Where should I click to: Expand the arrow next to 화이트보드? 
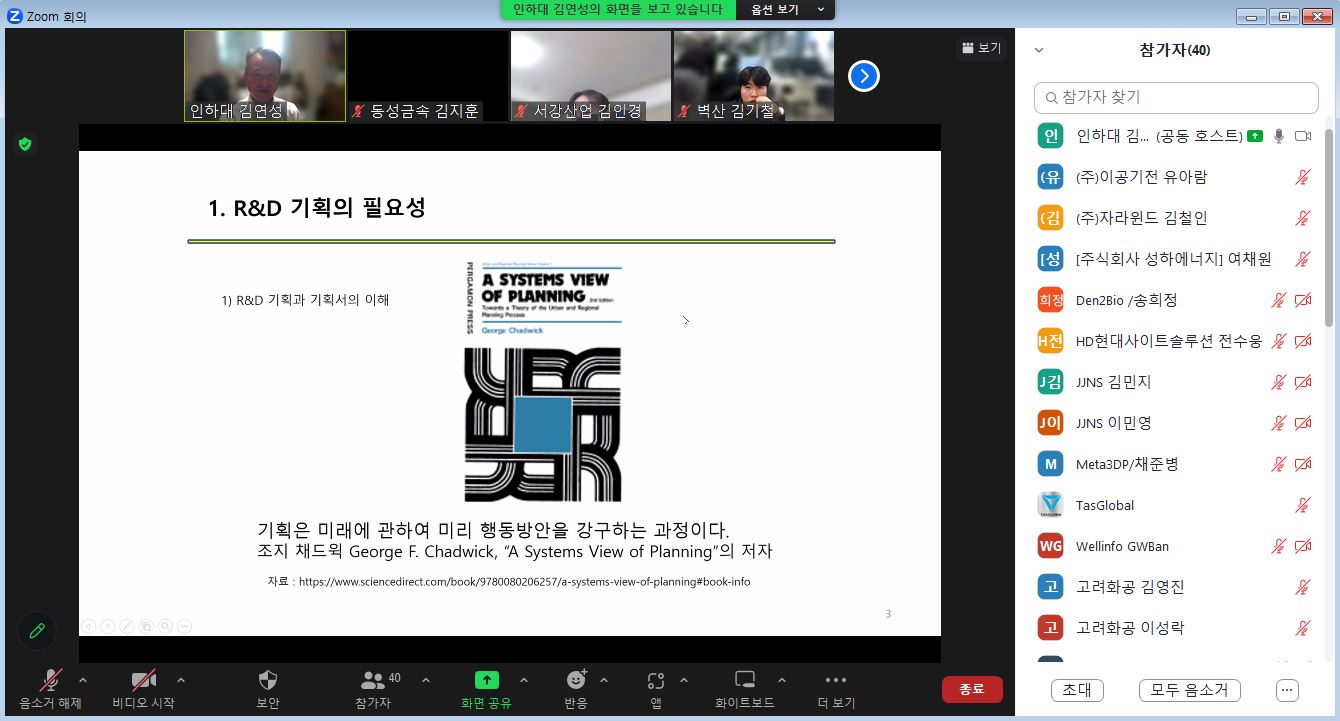pyautogui.click(x=782, y=680)
